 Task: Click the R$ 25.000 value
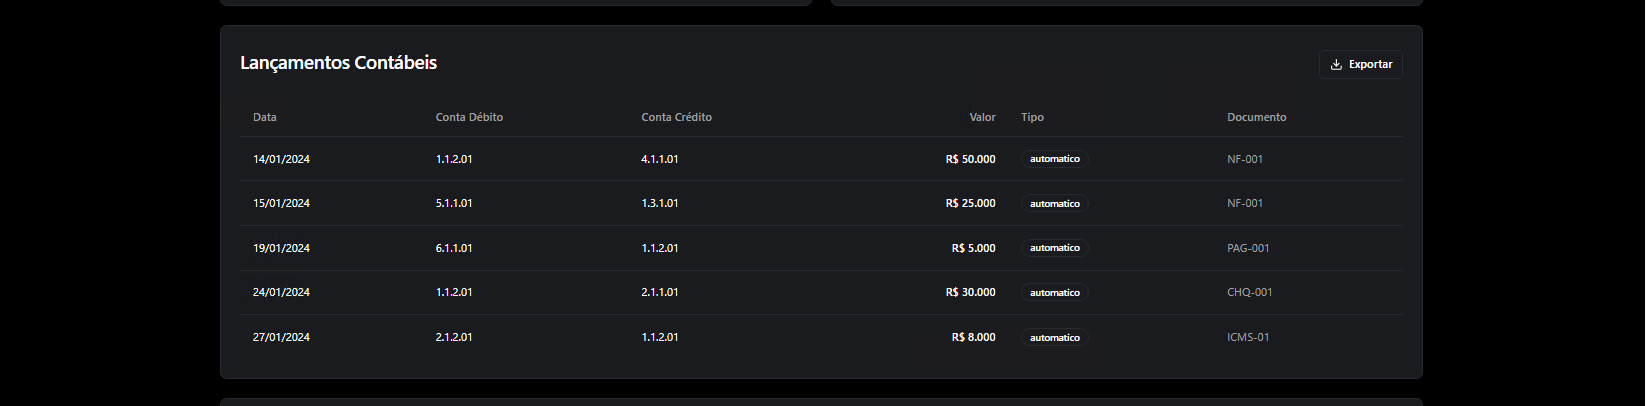click(x=970, y=204)
